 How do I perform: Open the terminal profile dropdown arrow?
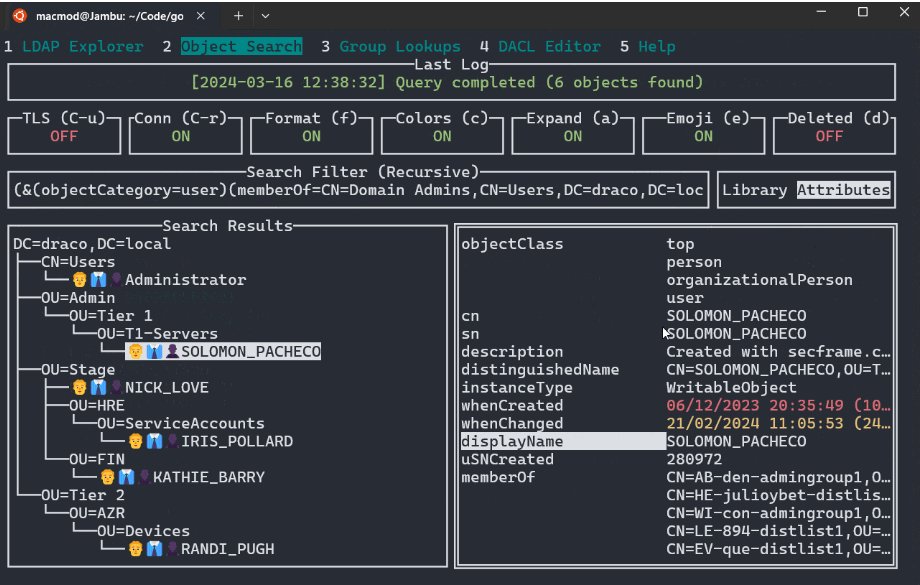(265, 16)
